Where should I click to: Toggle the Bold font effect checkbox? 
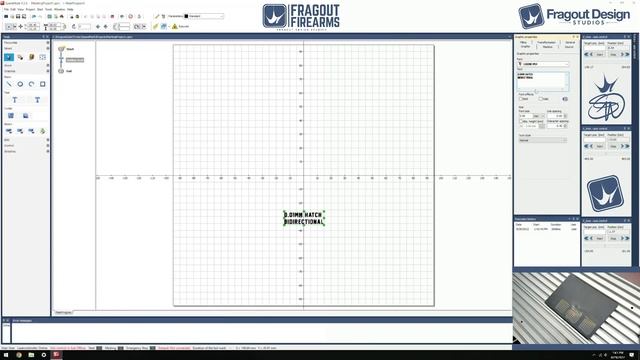tap(521, 99)
